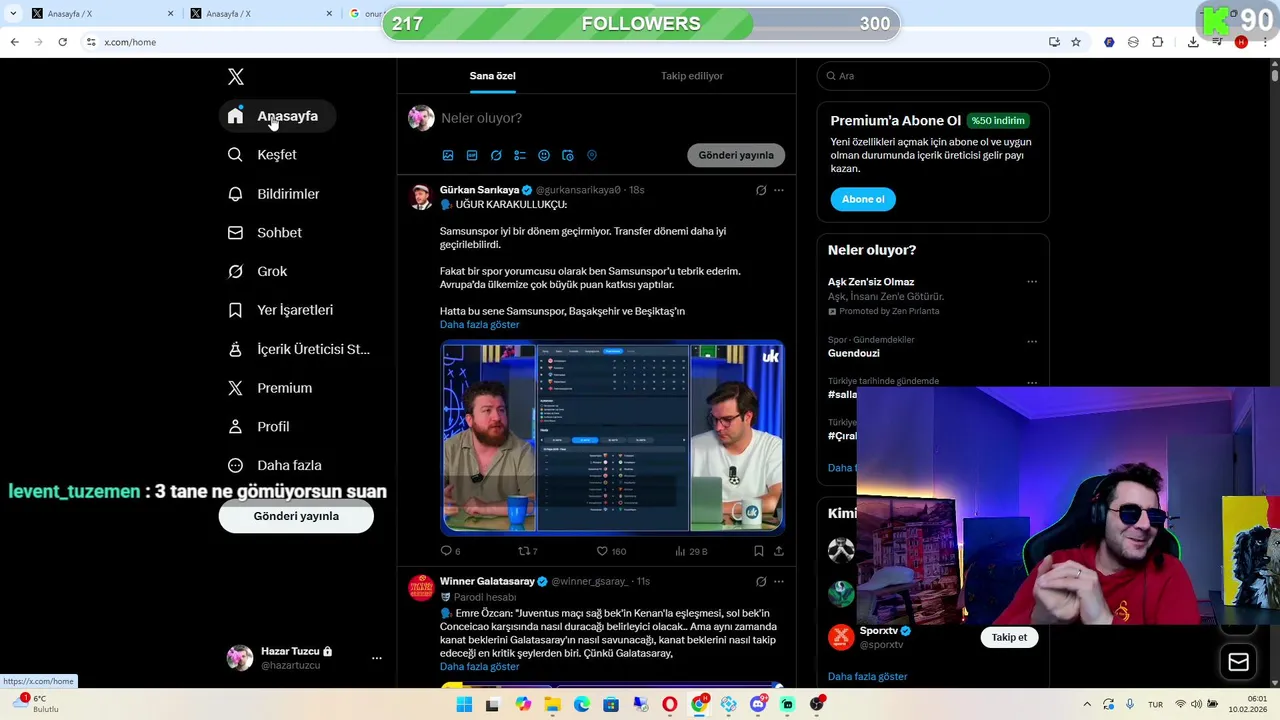Follow Sporxtv with Takip et
Image resolution: width=1280 pixels, height=720 pixels.
click(1009, 637)
